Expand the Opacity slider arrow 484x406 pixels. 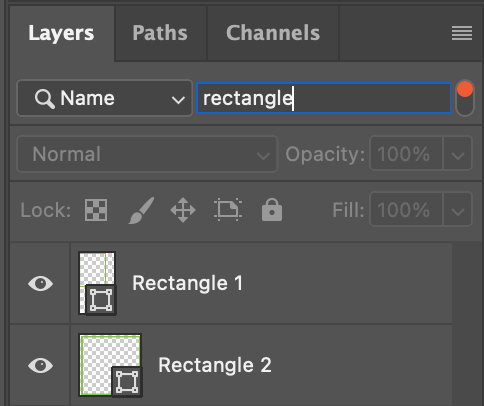click(x=458, y=154)
